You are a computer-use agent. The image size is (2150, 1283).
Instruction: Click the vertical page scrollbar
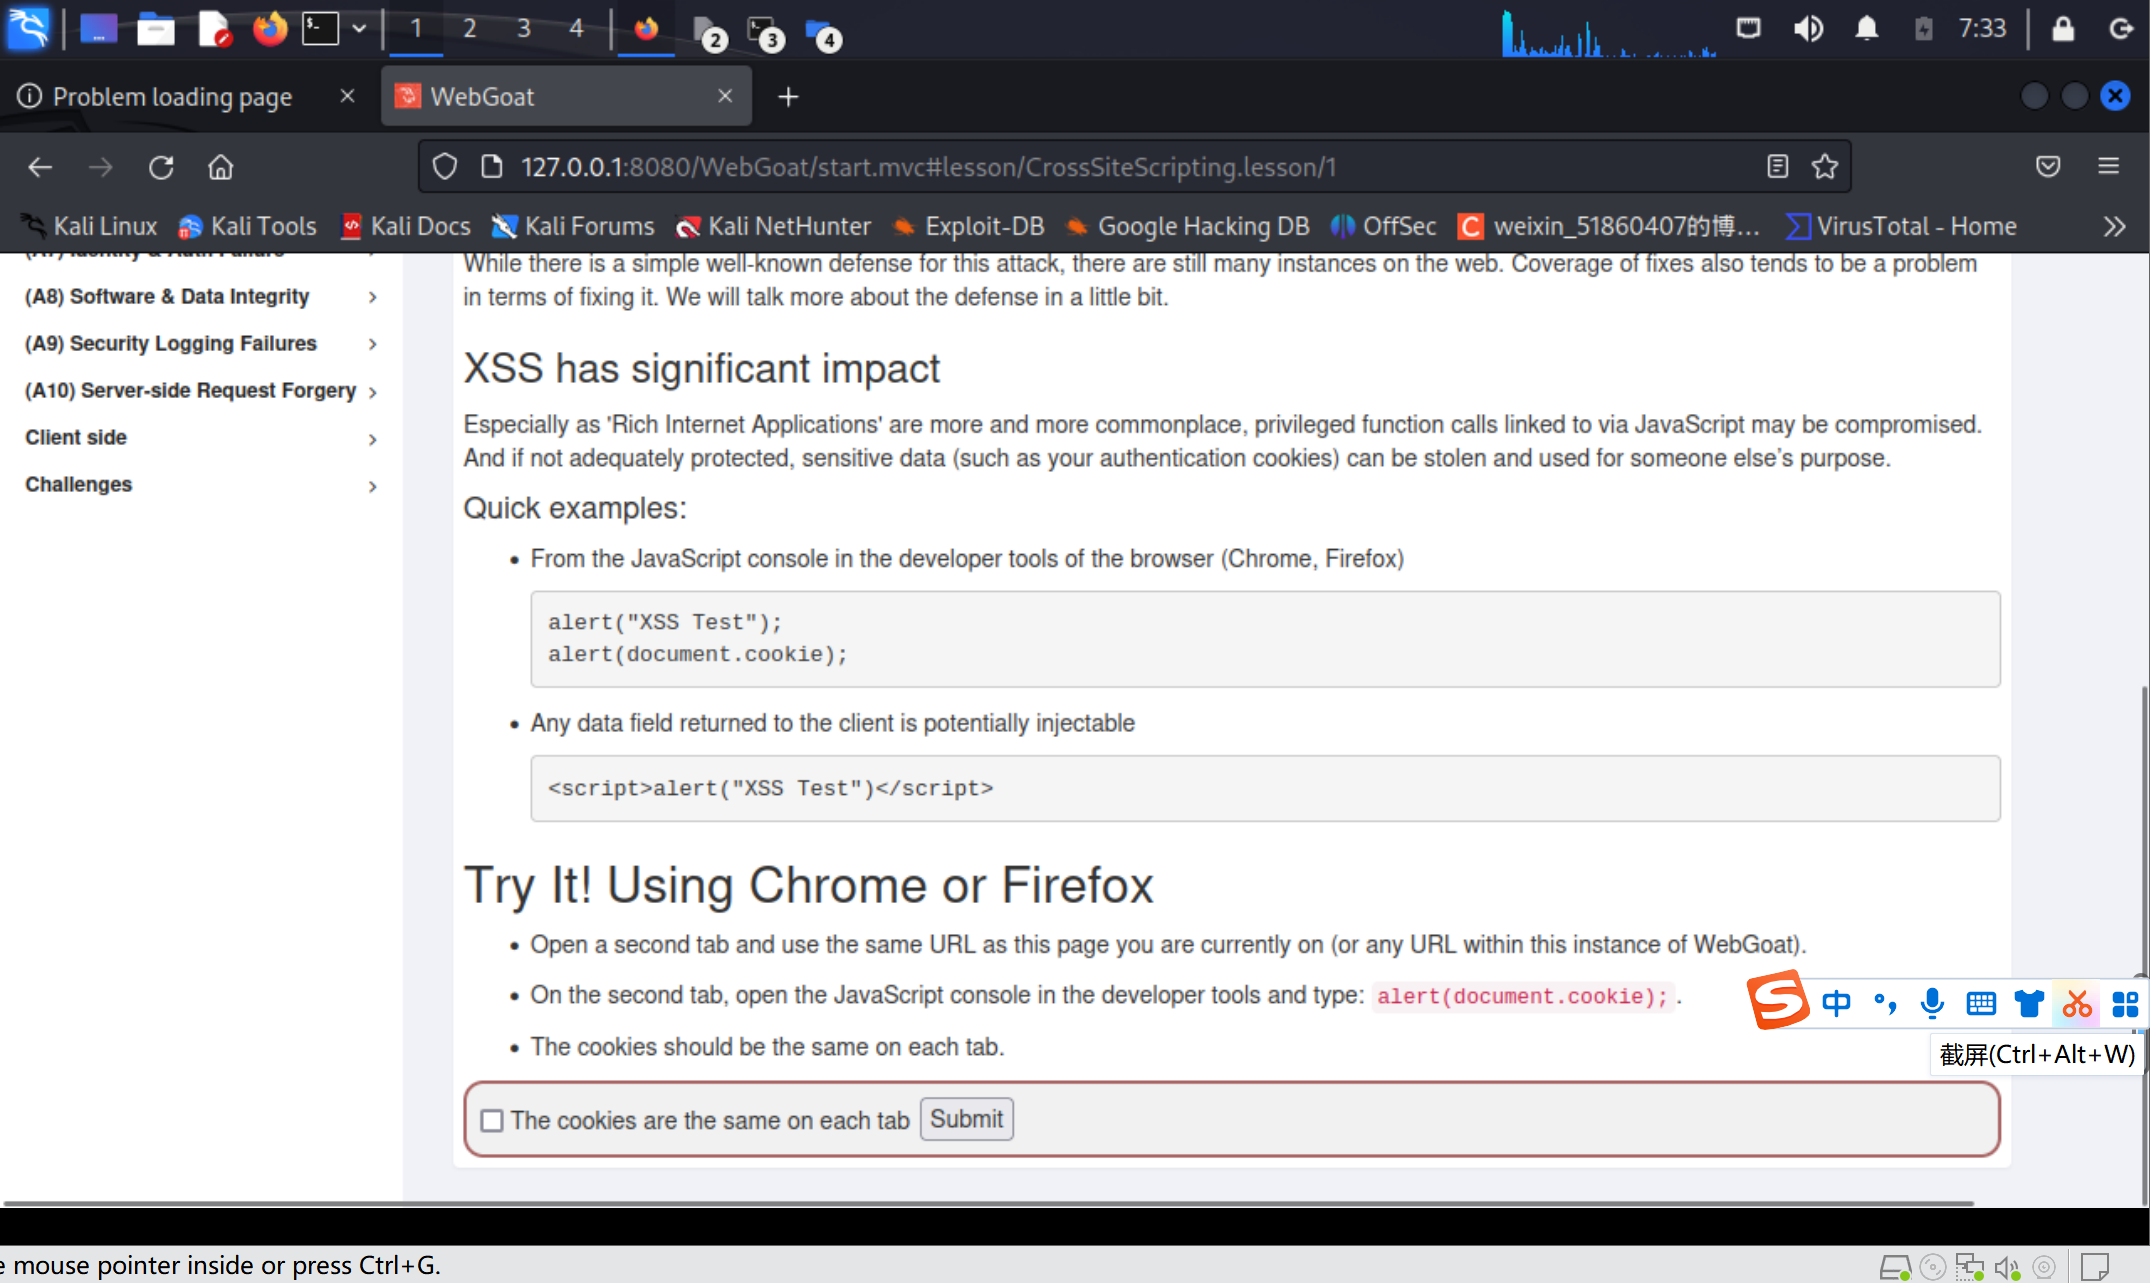(x=2144, y=945)
